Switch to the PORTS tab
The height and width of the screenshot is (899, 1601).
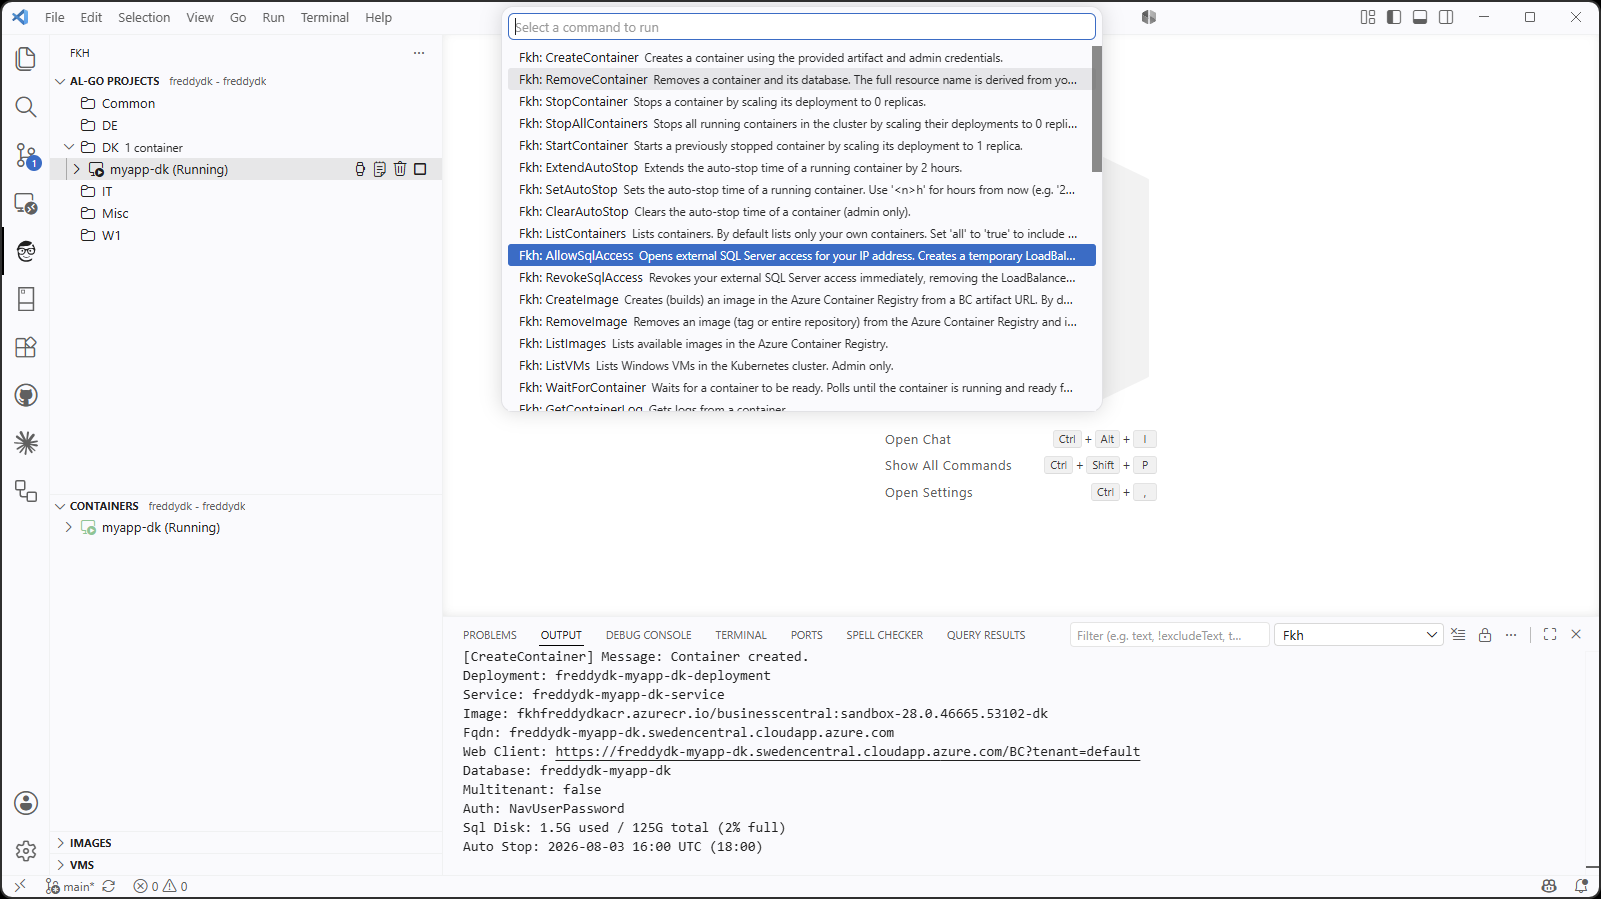pos(807,635)
